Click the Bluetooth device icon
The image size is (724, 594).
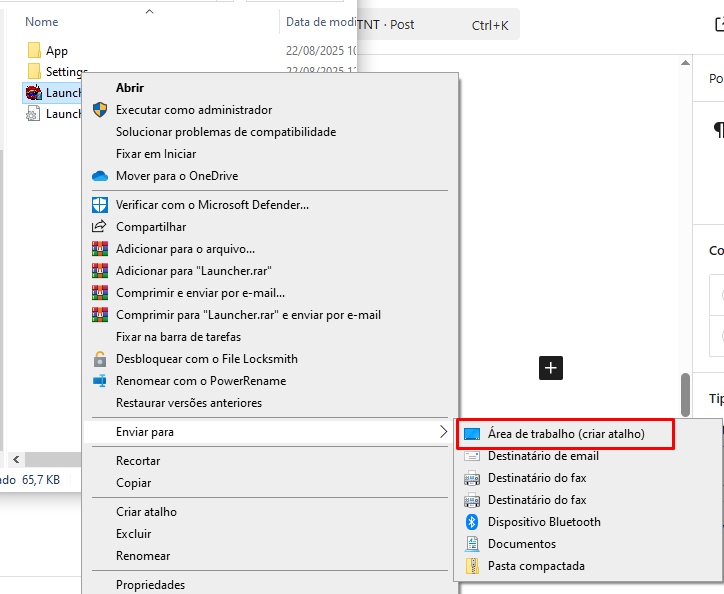pos(472,522)
